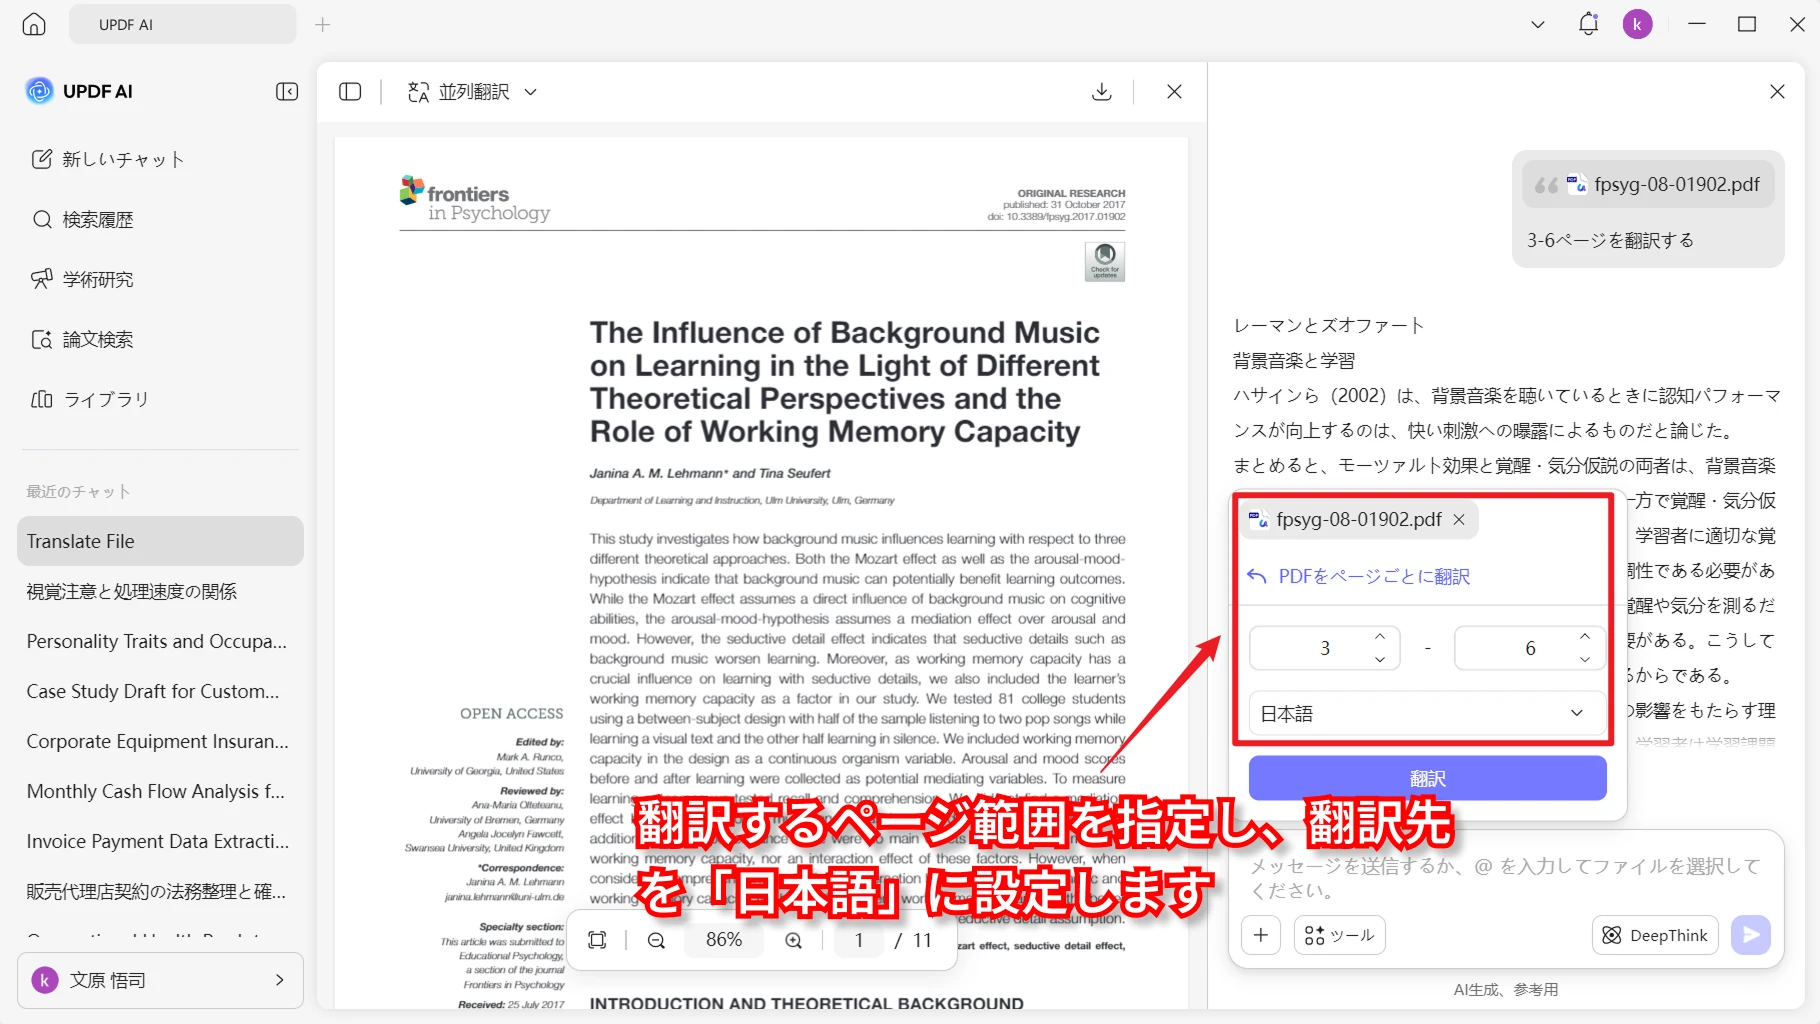
Task: Open the 日本語 target language dropdown
Action: tap(1427, 713)
